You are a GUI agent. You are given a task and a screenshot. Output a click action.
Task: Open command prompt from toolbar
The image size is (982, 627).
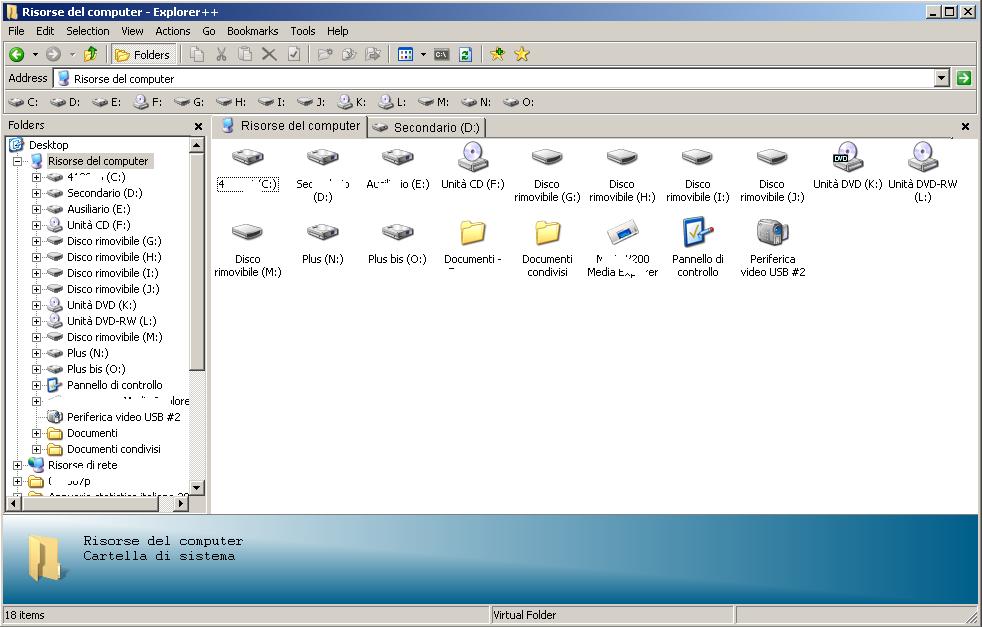[x=441, y=55]
